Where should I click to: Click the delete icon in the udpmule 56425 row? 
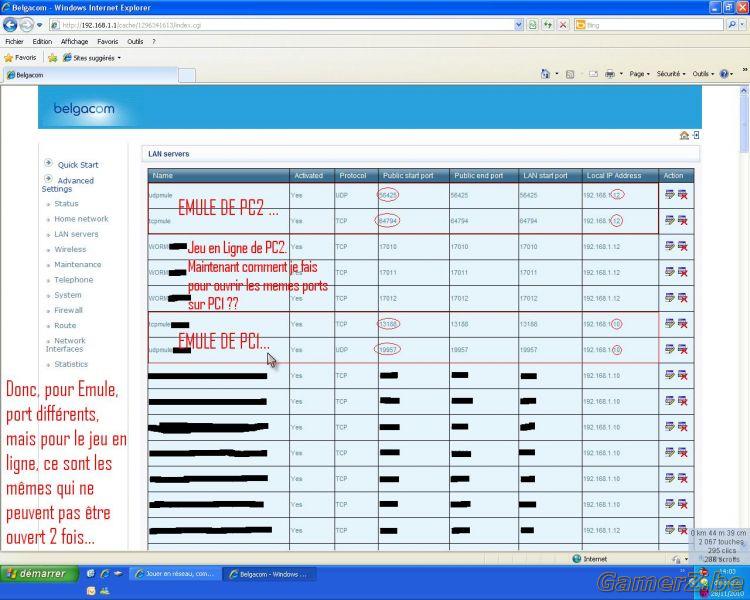[x=683, y=194]
